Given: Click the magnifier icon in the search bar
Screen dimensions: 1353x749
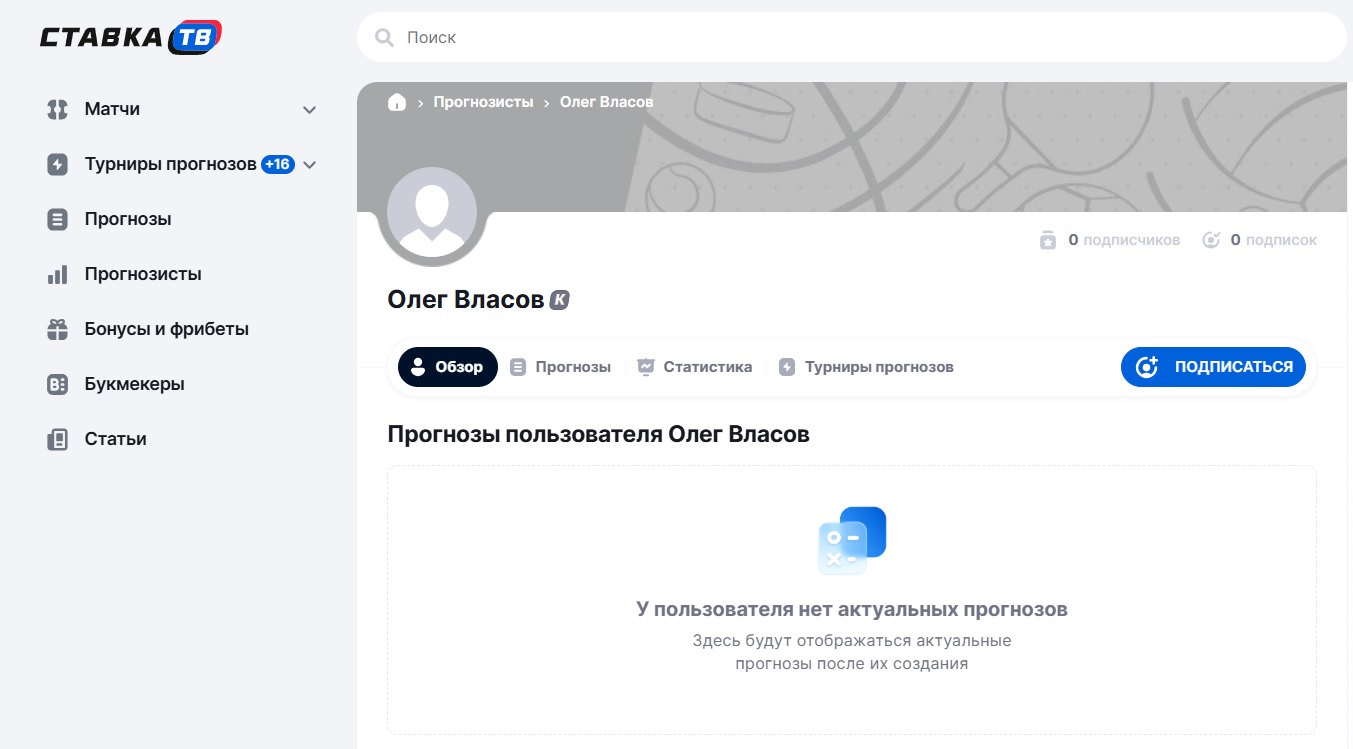Looking at the screenshot, I should pos(384,37).
